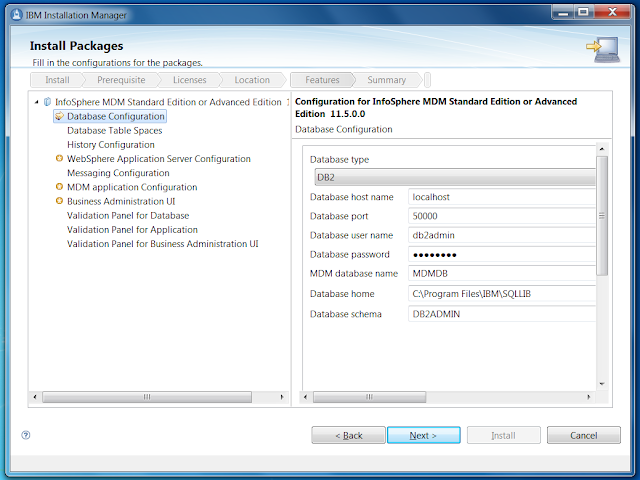Click the IBM Installation Manager title icon
The image size is (640, 480).
[x=16, y=15]
